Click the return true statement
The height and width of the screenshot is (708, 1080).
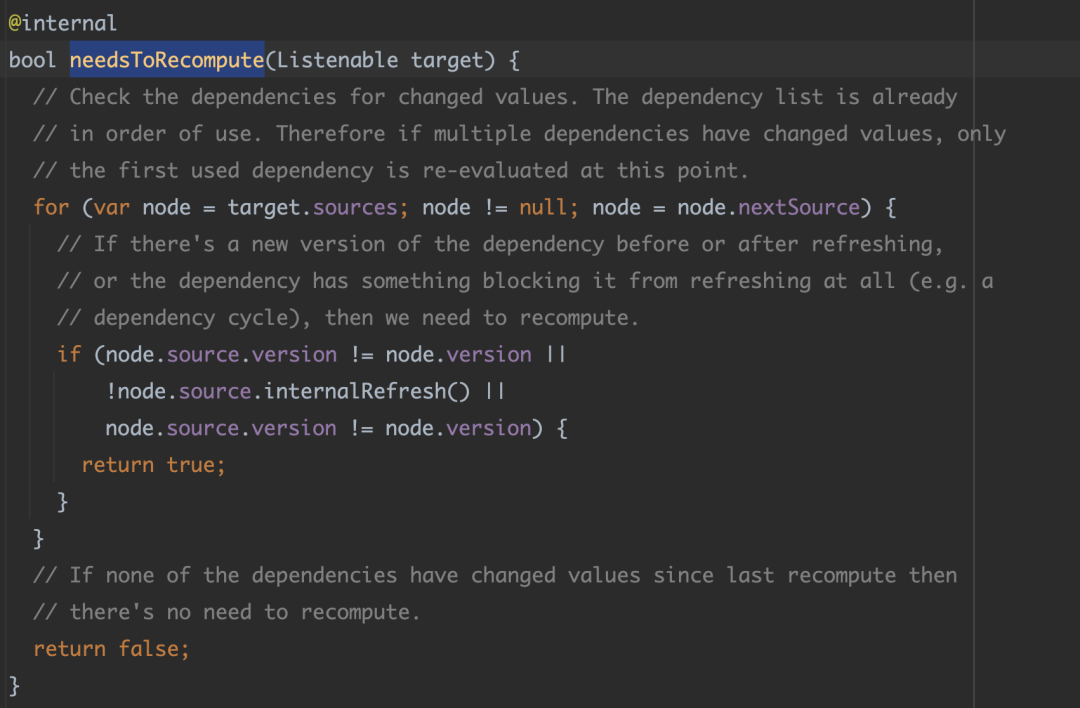154,465
